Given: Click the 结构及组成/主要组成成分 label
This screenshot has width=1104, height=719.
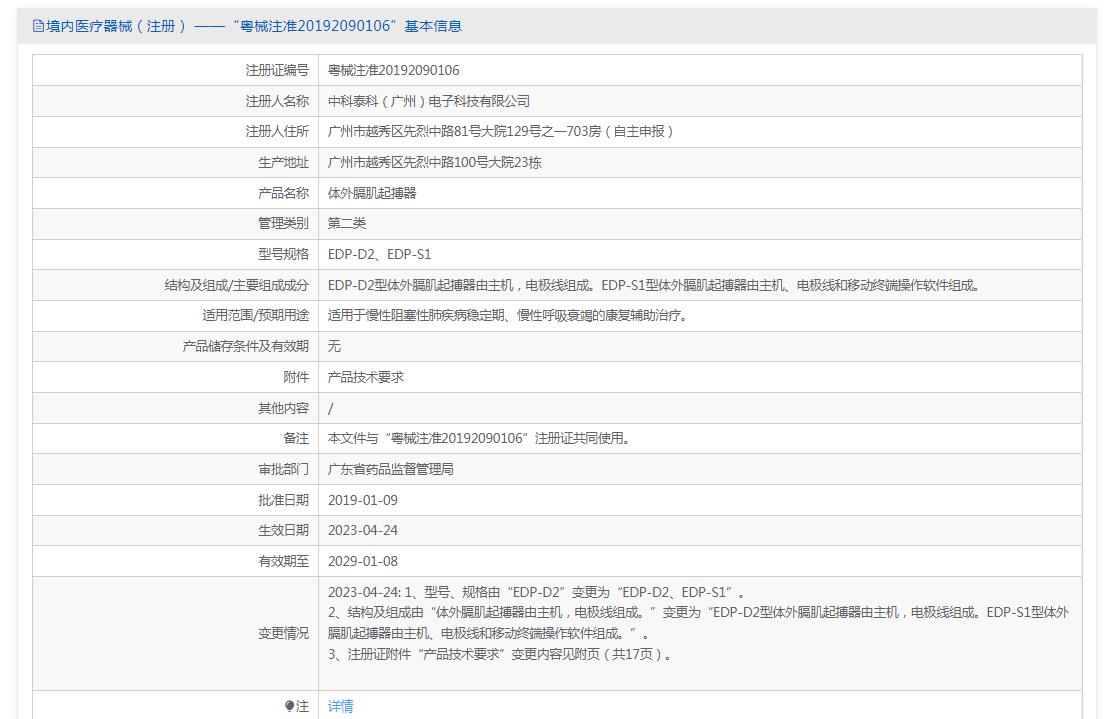Looking at the screenshot, I should (237, 285).
